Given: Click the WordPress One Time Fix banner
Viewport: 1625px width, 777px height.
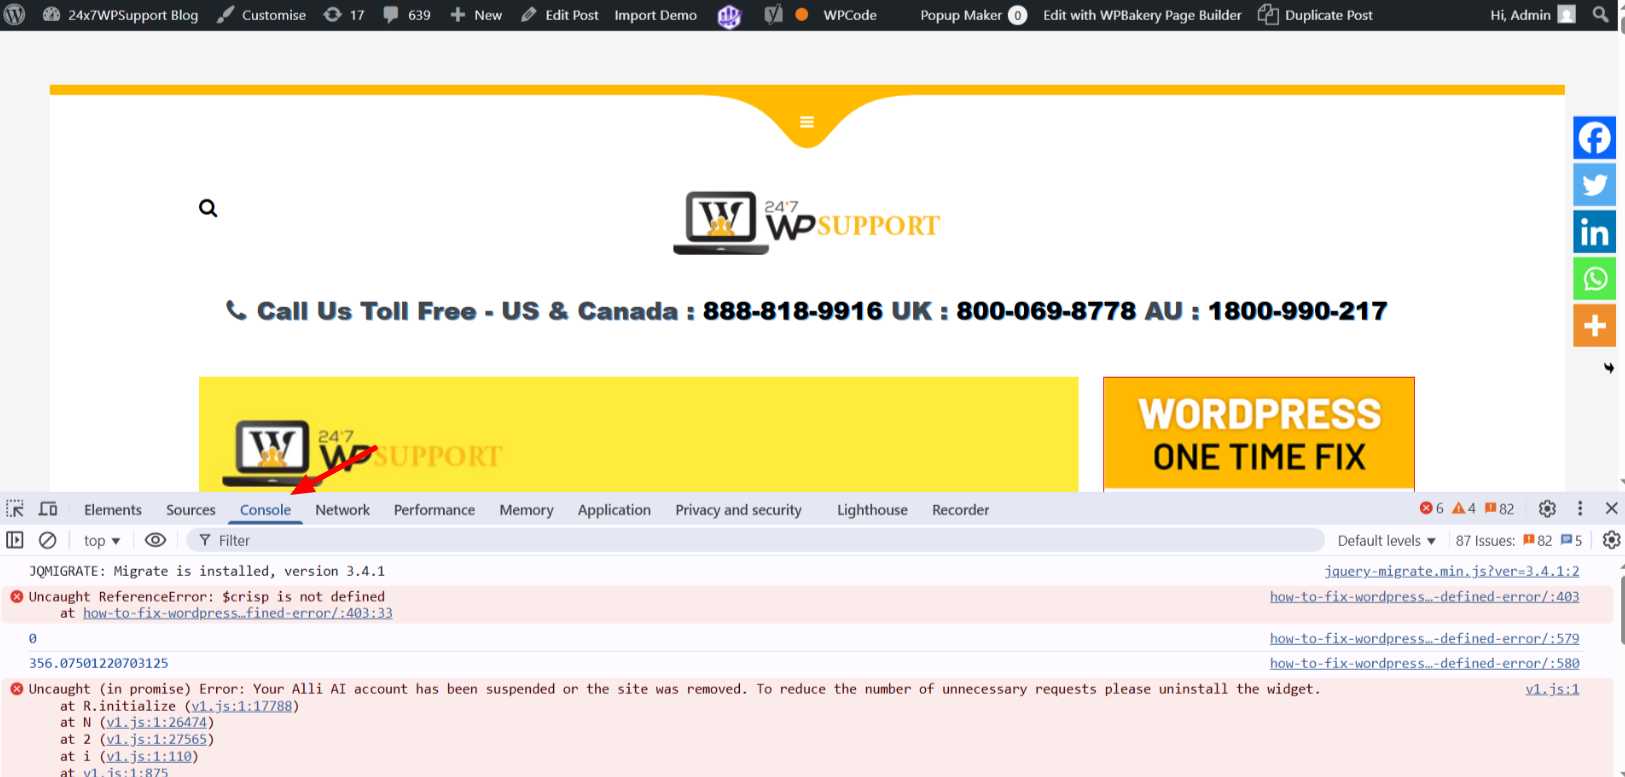Looking at the screenshot, I should (x=1258, y=434).
